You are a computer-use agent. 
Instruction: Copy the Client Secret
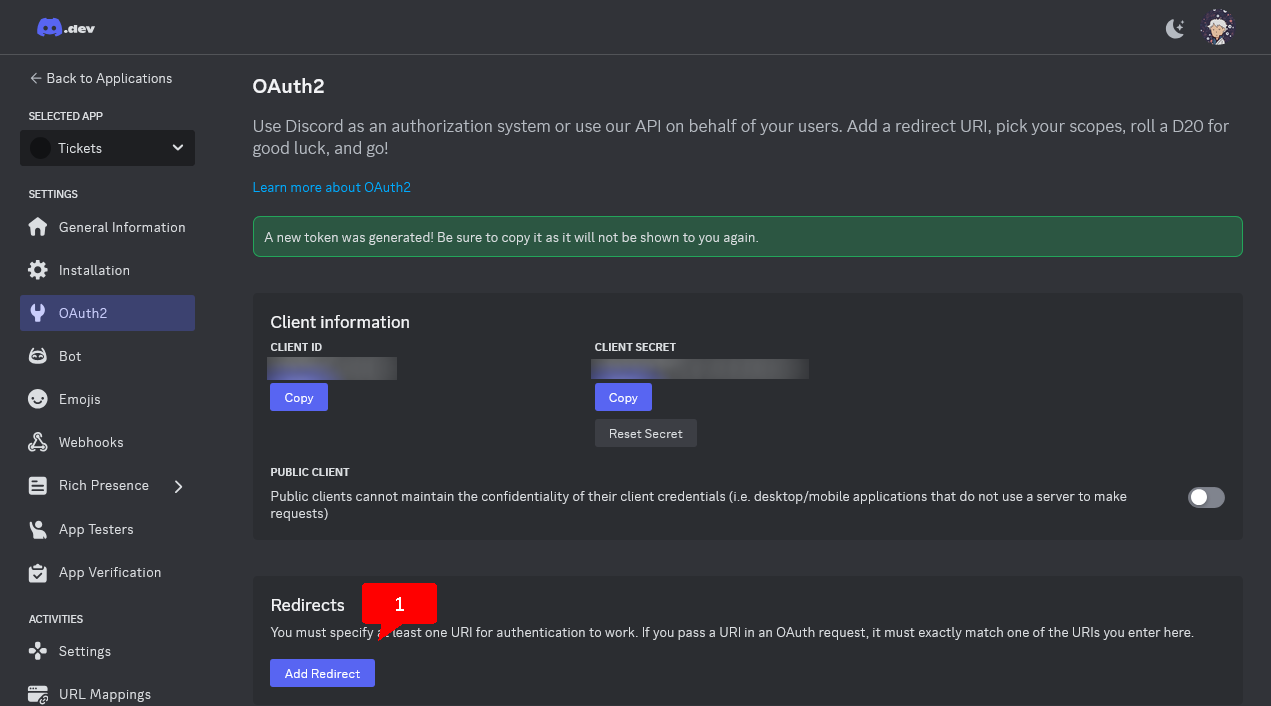point(623,397)
